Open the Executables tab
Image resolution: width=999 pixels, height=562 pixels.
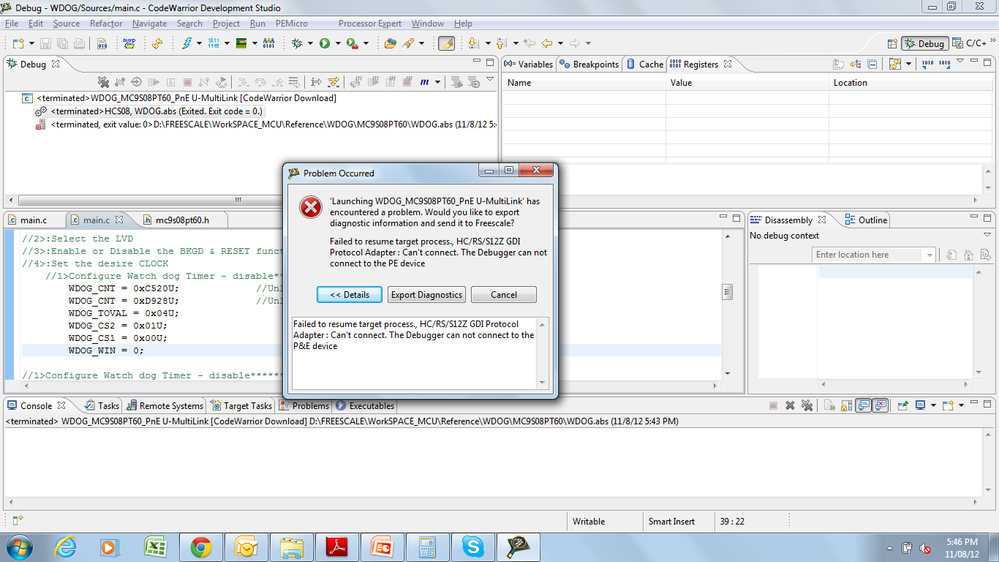click(365, 405)
